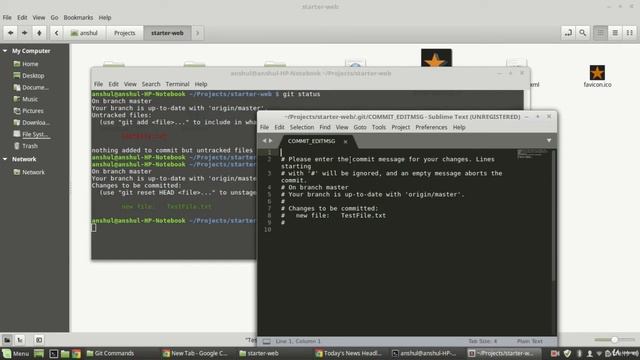Go up to parent folder
Image resolution: width=640 pixels, height=360 pixels.
click(39, 33)
